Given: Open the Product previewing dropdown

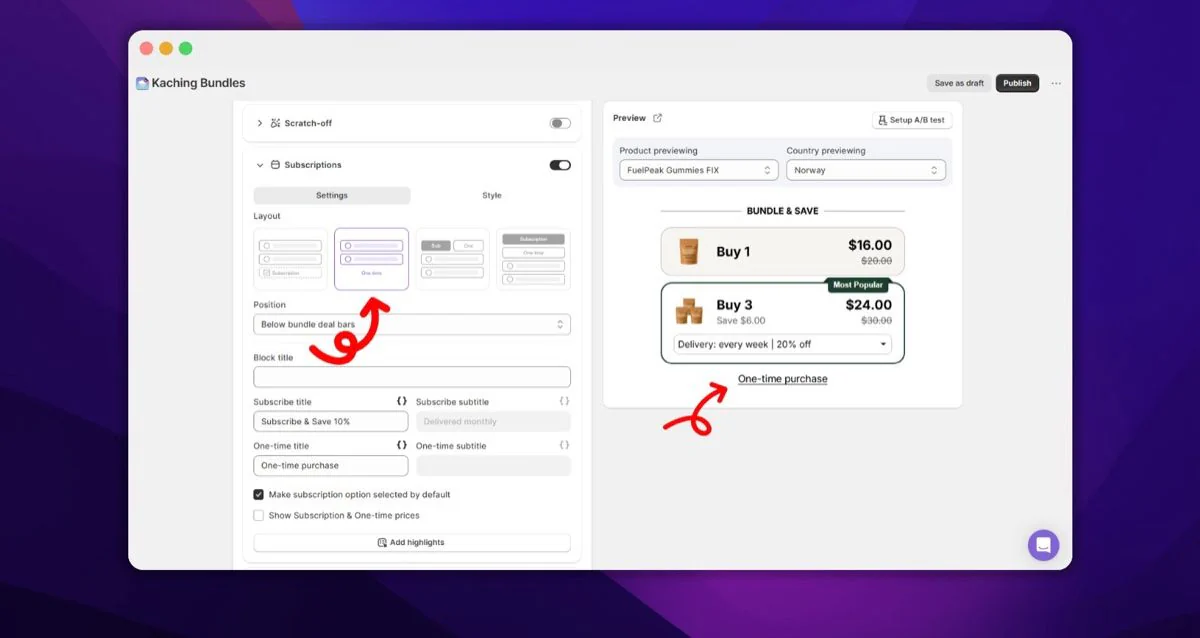Looking at the screenshot, I should 699,170.
